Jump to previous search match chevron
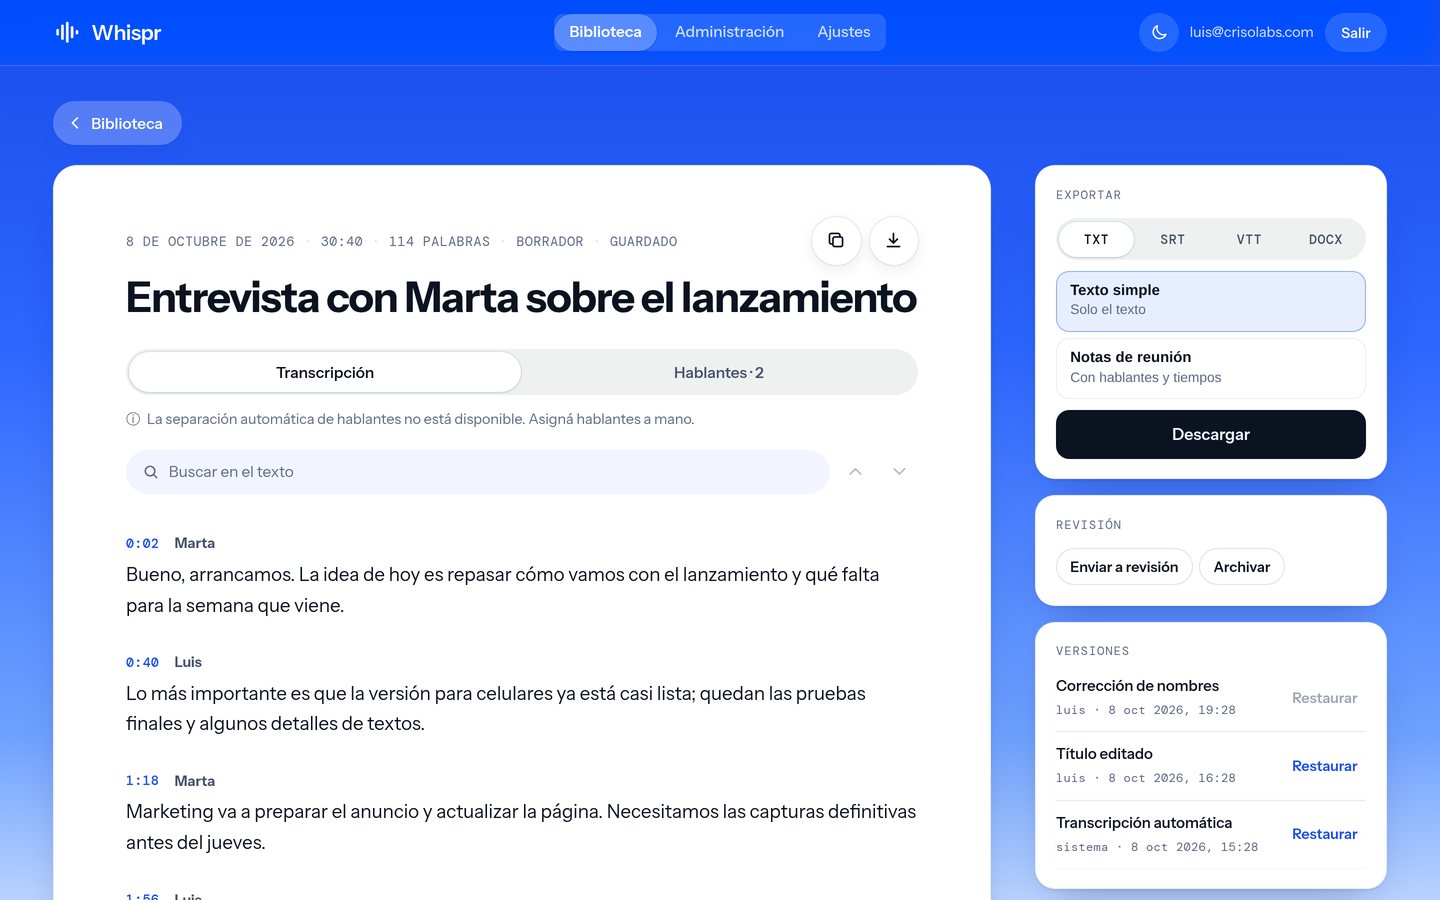This screenshot has width=1440, height=900. pyautogui.click(x=855, y=471)
